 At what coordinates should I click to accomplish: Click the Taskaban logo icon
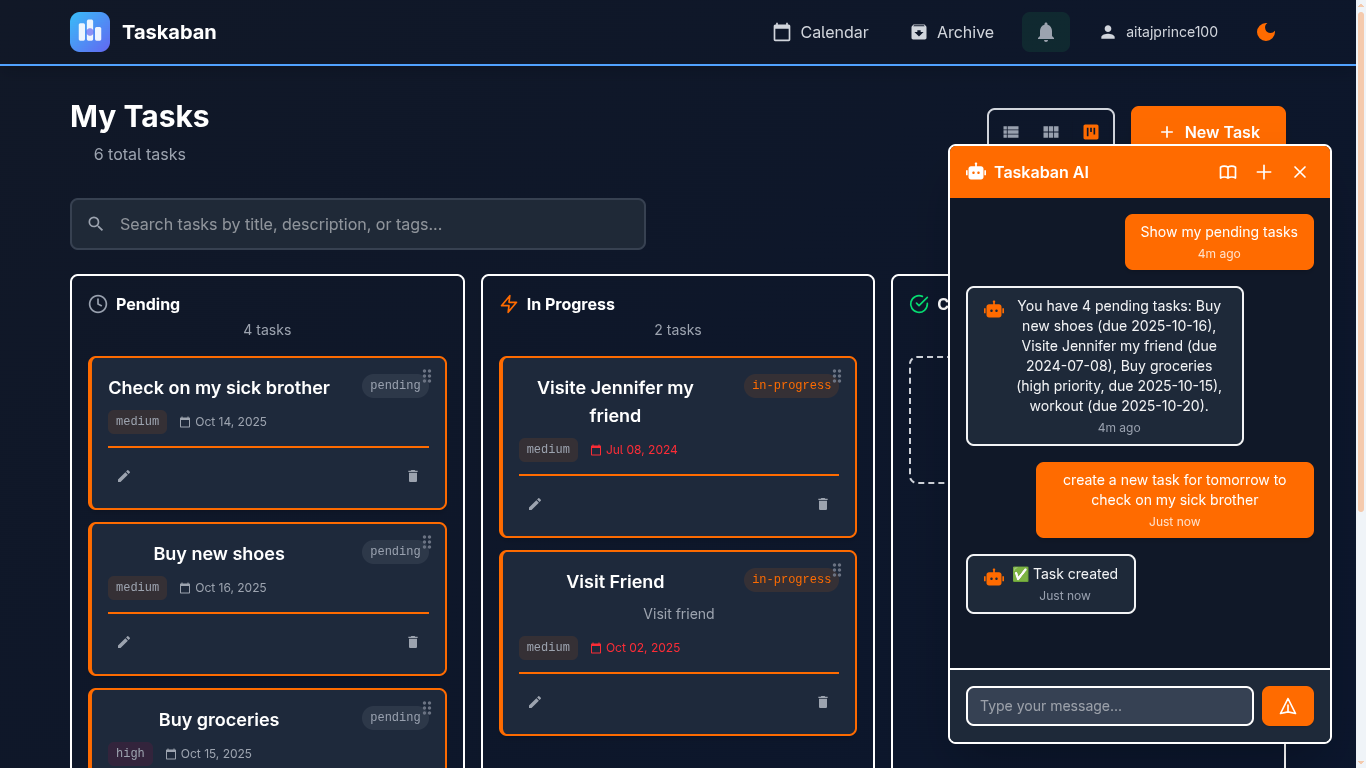[90, 32]
